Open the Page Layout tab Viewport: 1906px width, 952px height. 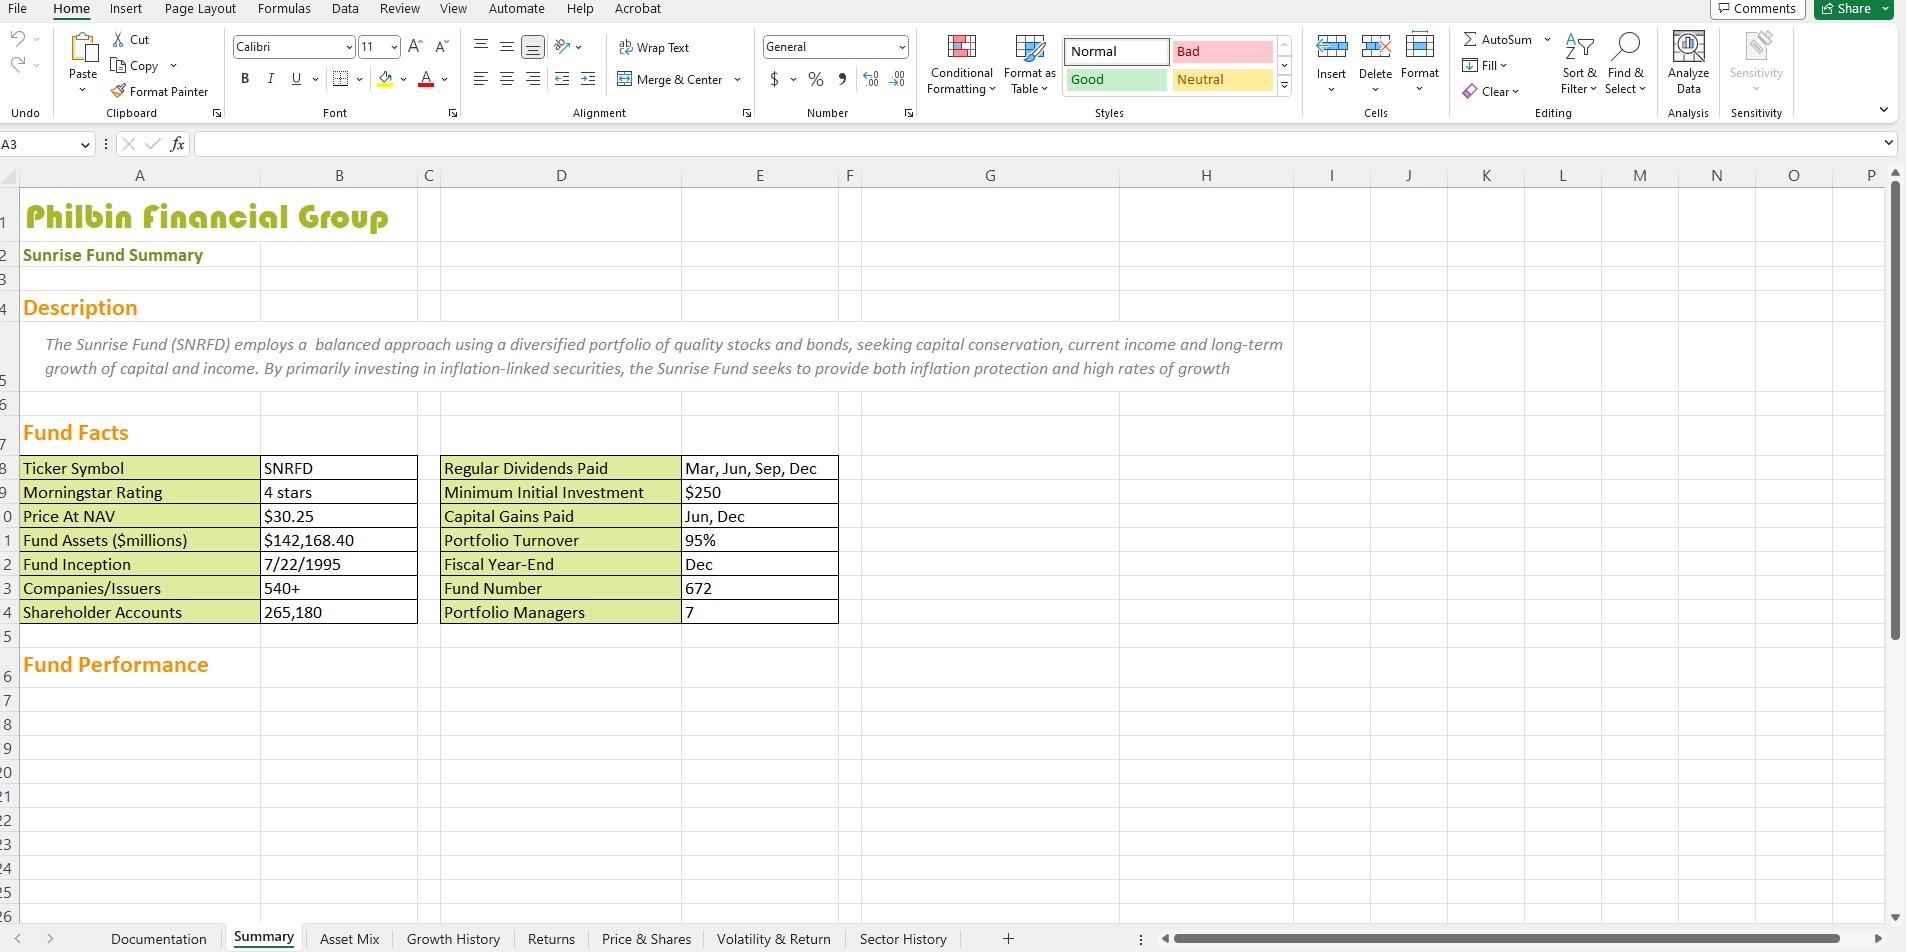click(200, 9)
